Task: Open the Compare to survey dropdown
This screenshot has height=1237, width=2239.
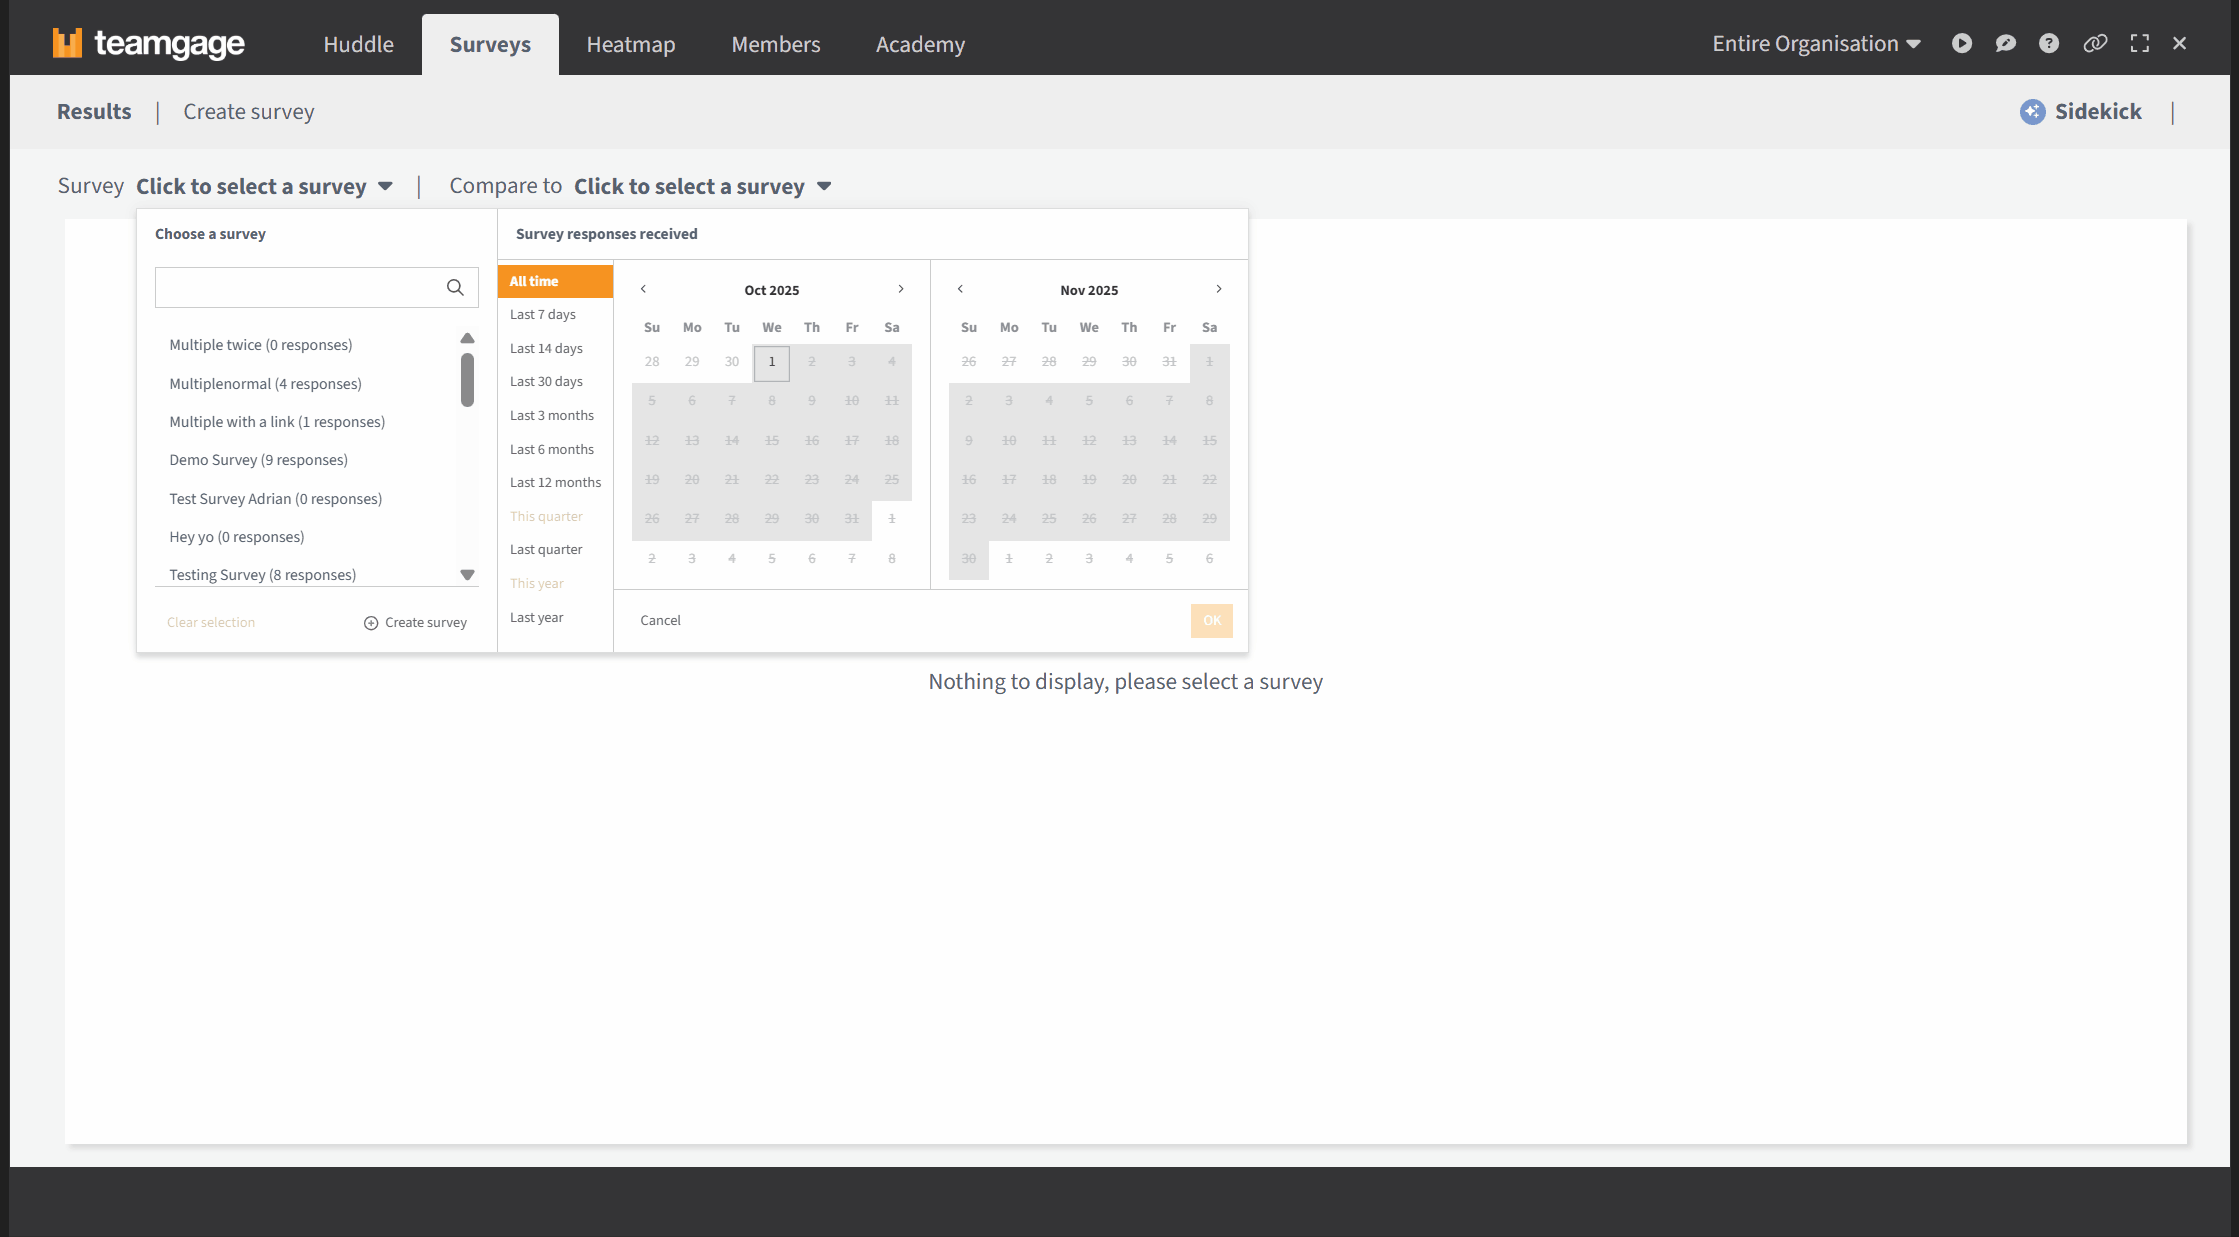Action: pyautogui.click(x=702, y=187)
